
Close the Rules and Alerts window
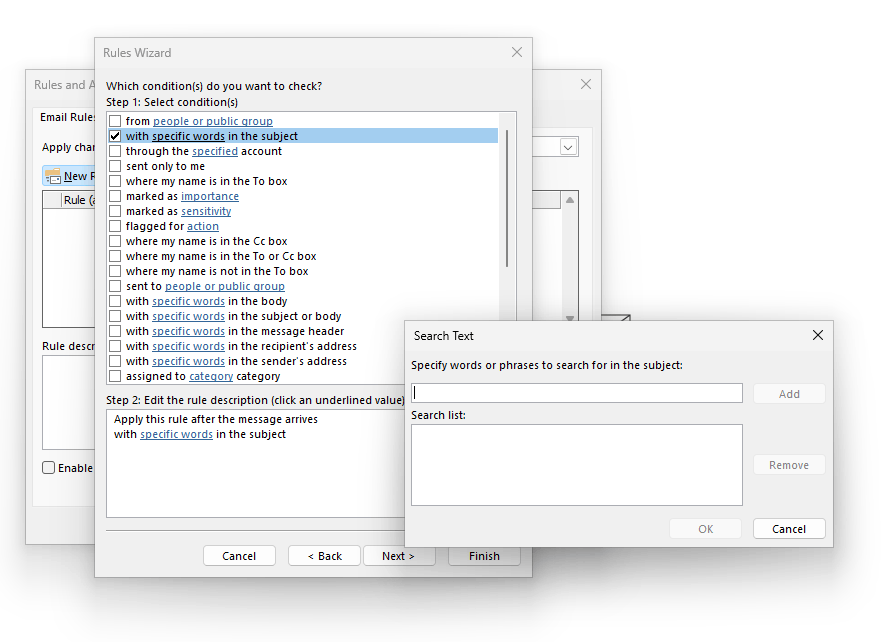(586, 84)
